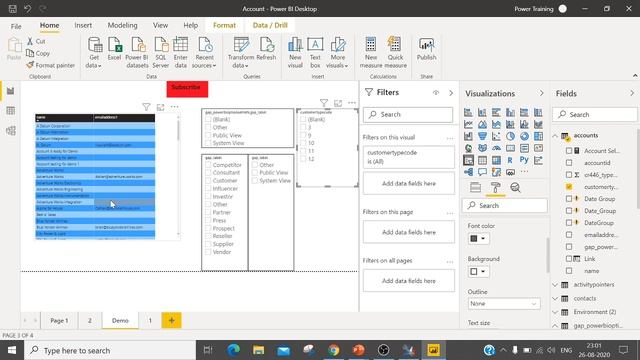The width and height of the screenshot is (640, 360).
Task: Switch to Data view in sidebar
Action: coord(11,111)
